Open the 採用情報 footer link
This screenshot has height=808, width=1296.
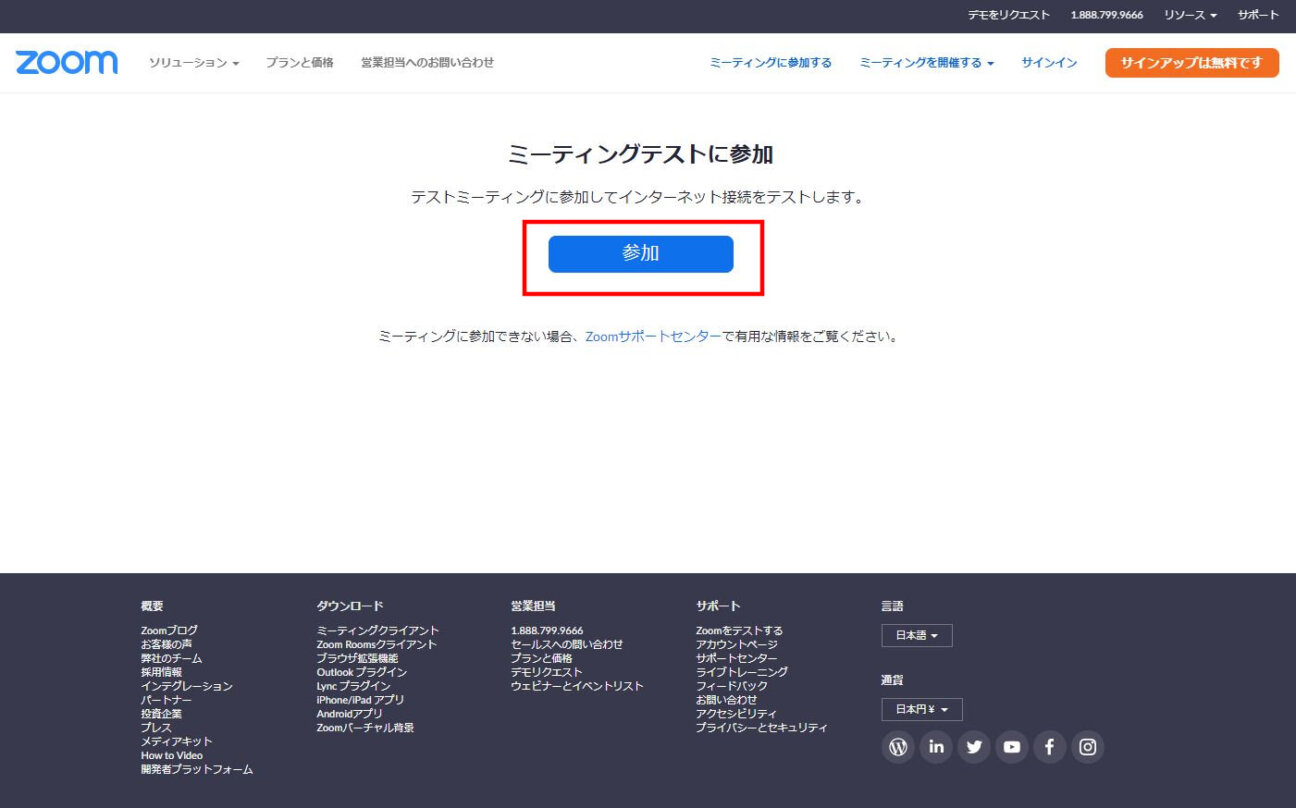(x=161, y=673)
